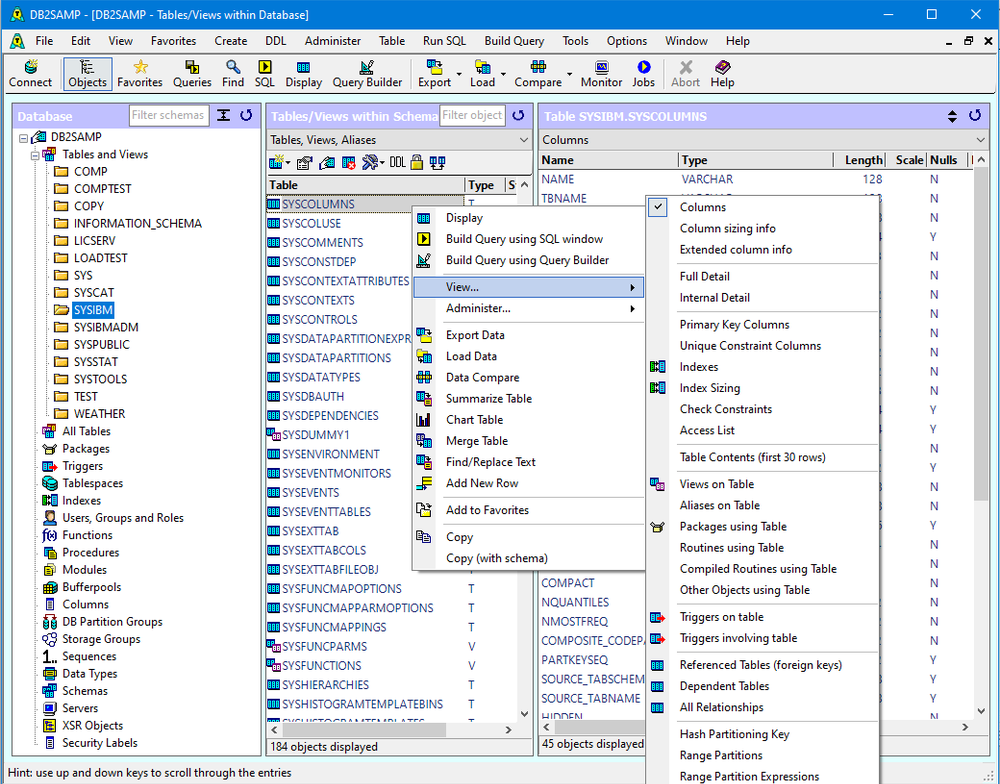Click the table relationships icon after padlock
The image size is (1000, 784).
437,163
